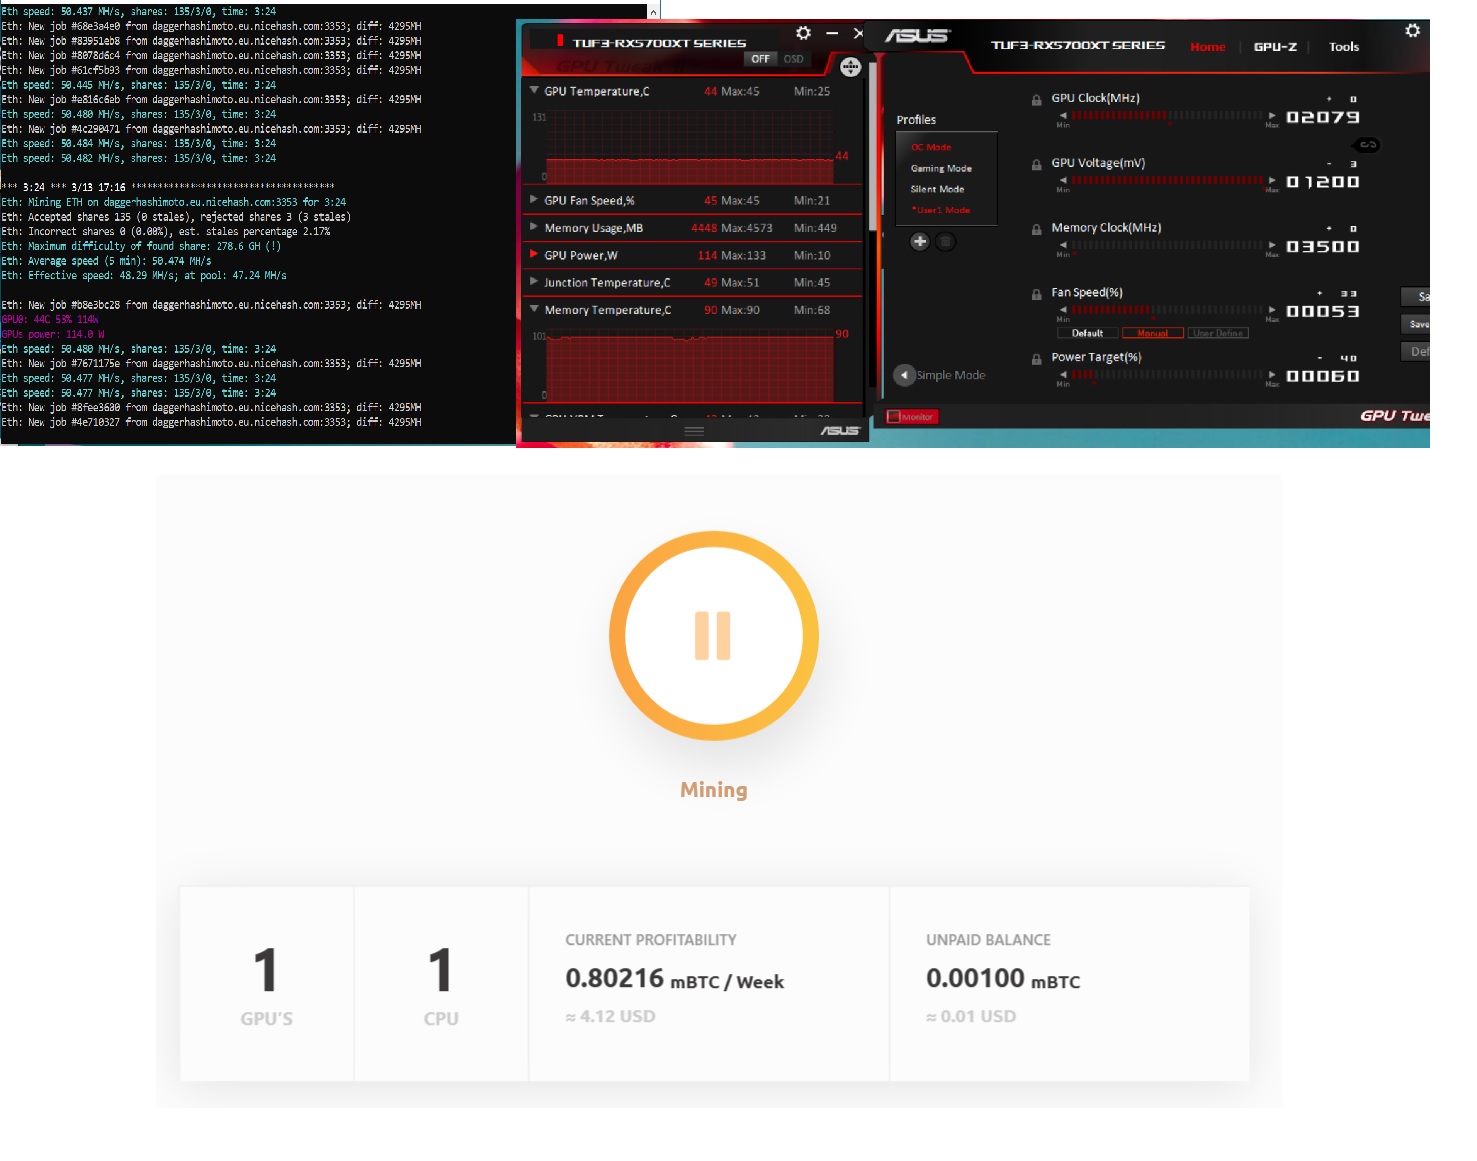Adjust the Fan Speed slider bar
1477x1161 pixels.
1168,310
